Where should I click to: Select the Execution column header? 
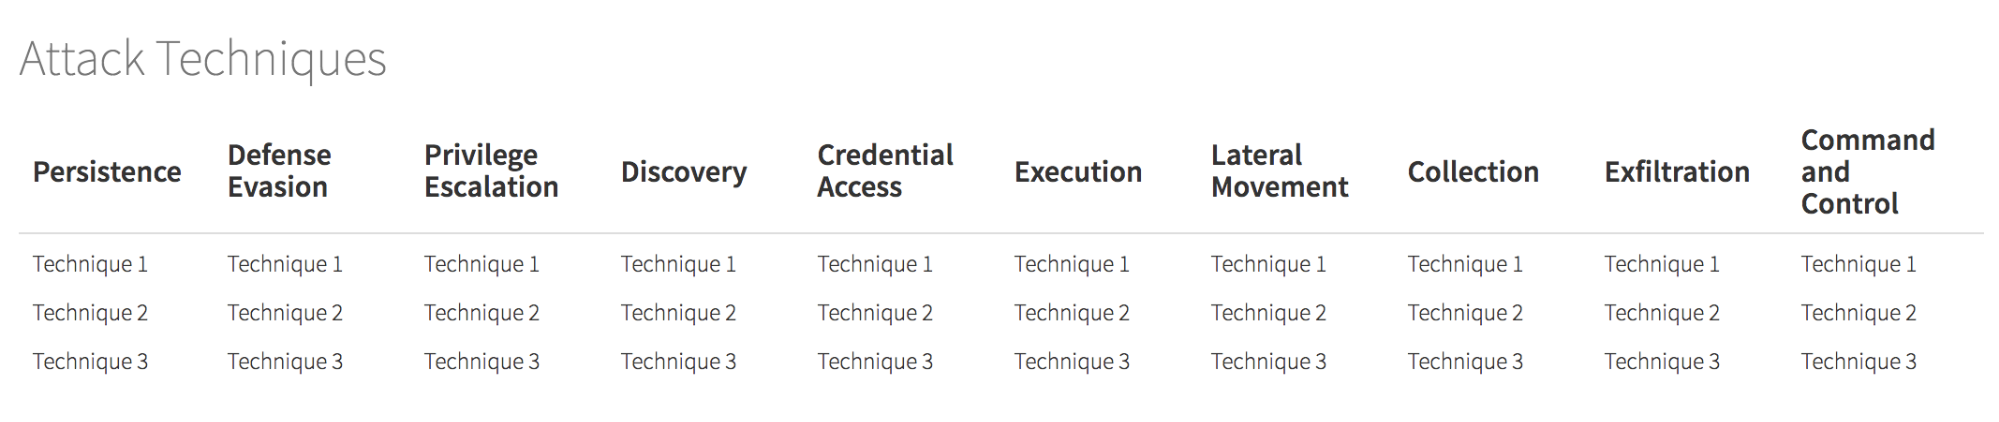click(x=1078, y=172)
